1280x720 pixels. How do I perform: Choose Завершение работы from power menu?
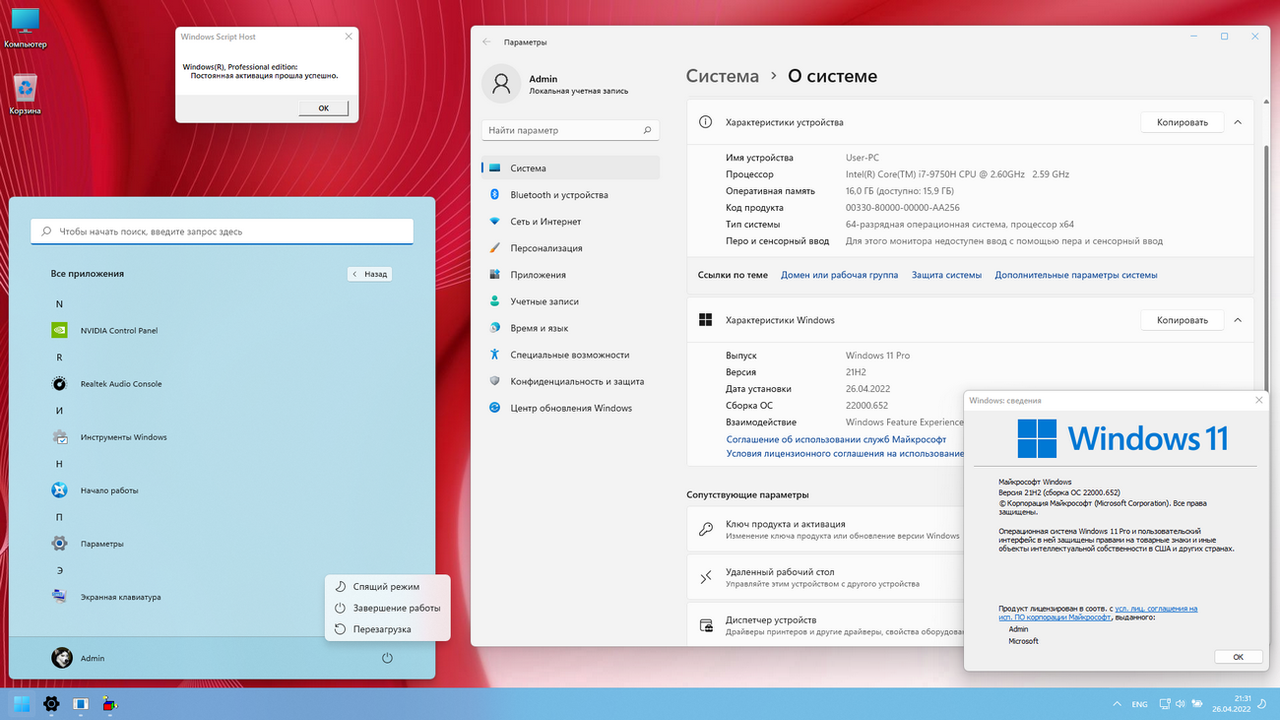pos(388,608)
